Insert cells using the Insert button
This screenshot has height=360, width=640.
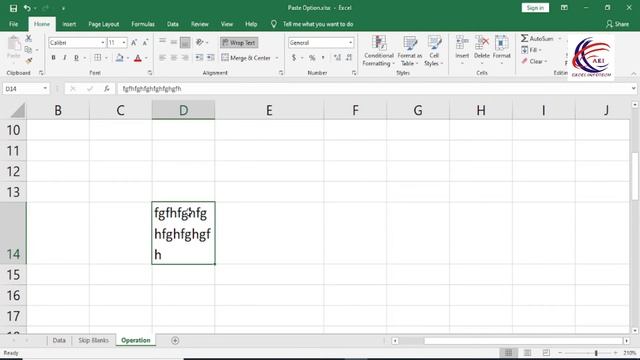[462, 50]
